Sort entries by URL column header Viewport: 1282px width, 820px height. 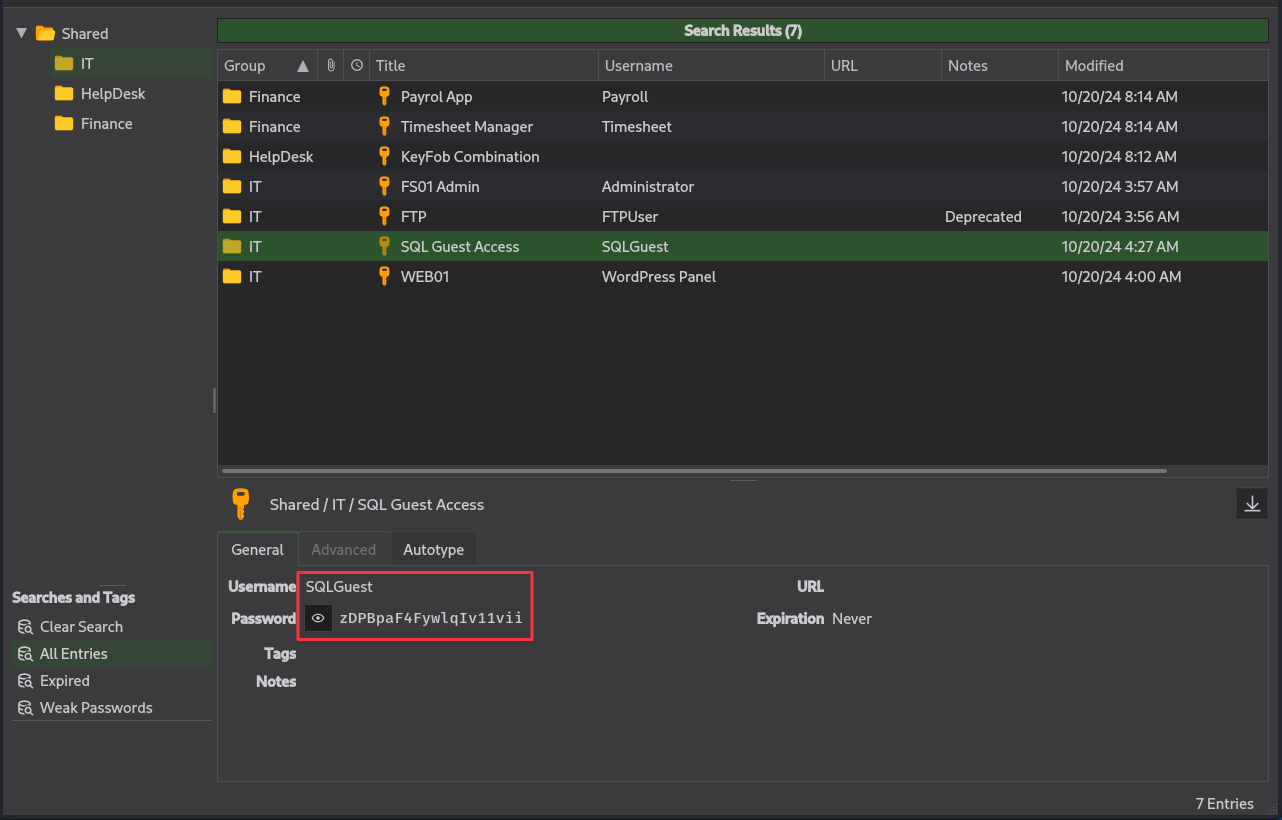(882, 66)
